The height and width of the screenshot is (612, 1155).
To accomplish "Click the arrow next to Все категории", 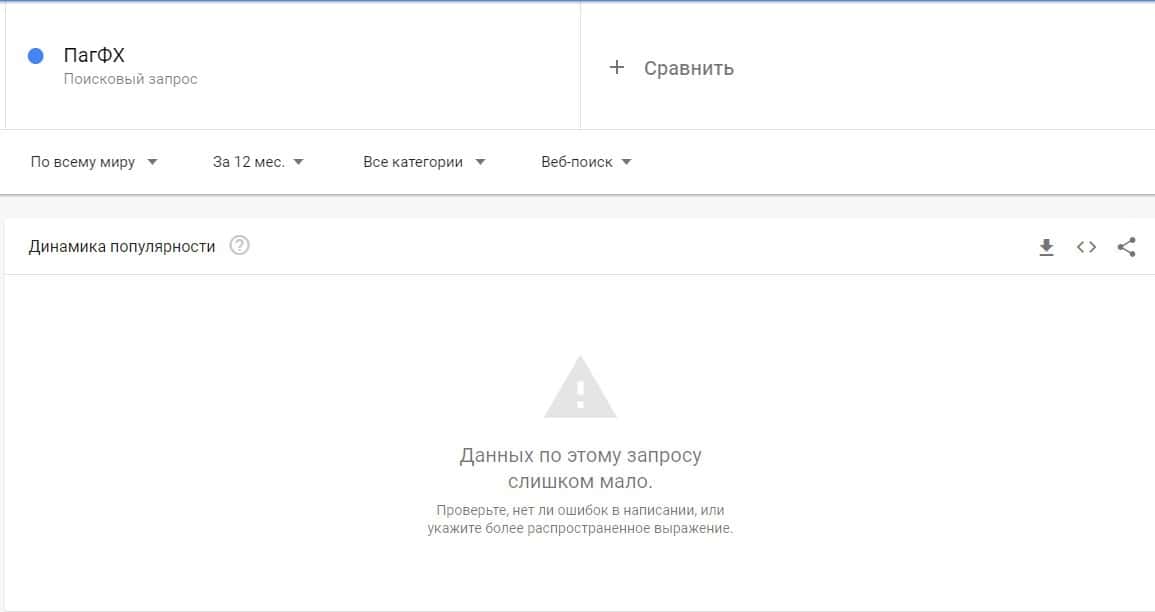I will pyautogui.click(x=480, y=162).
